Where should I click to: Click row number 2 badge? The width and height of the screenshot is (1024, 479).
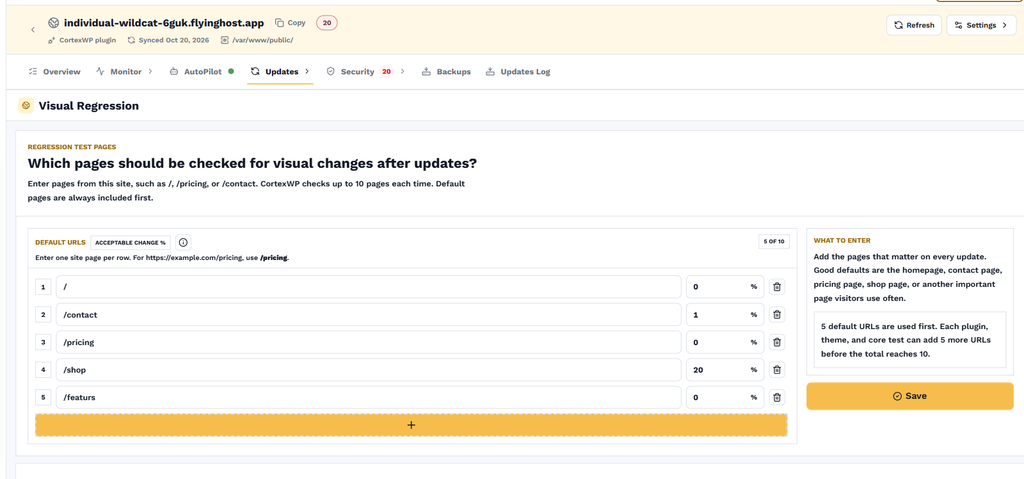pos(43,314)
